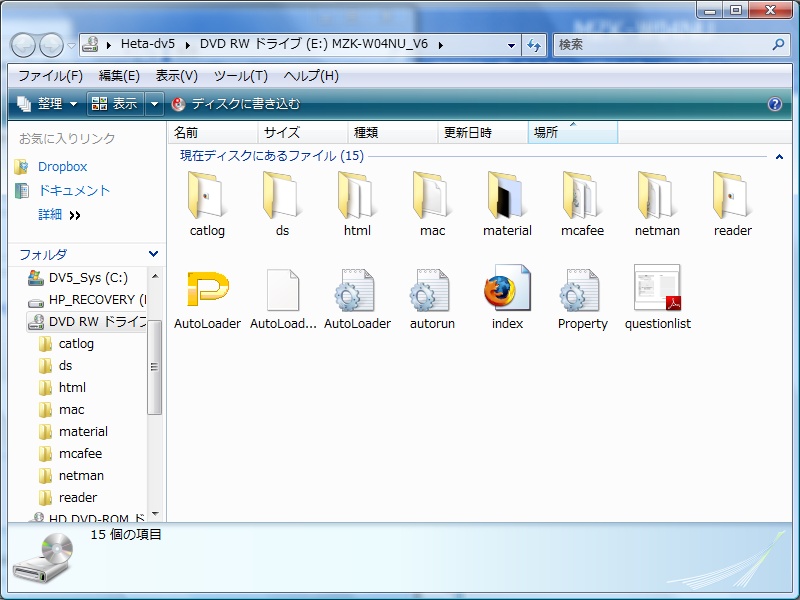Viewport: 800px width, 600px height.
Task: Open the dropdown arrow next to 表示
Action: click(154, 104)
